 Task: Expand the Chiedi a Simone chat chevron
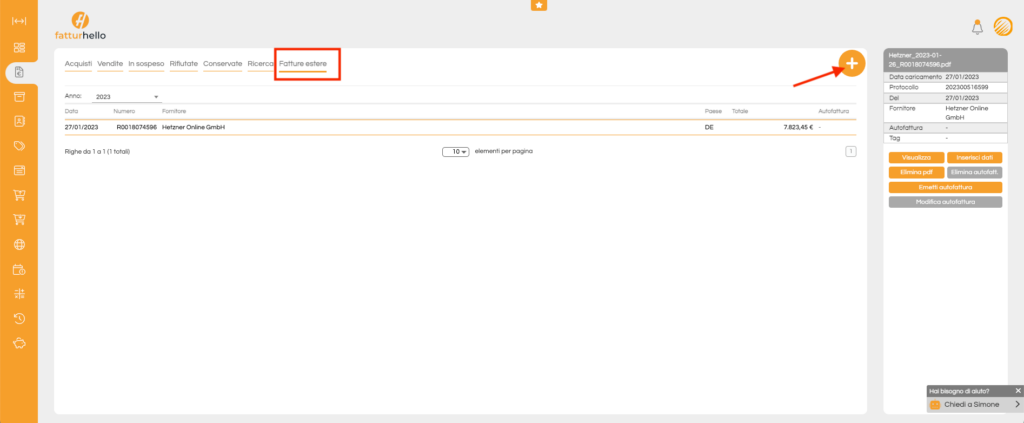pyautogui.click(x=1017, y=405)
